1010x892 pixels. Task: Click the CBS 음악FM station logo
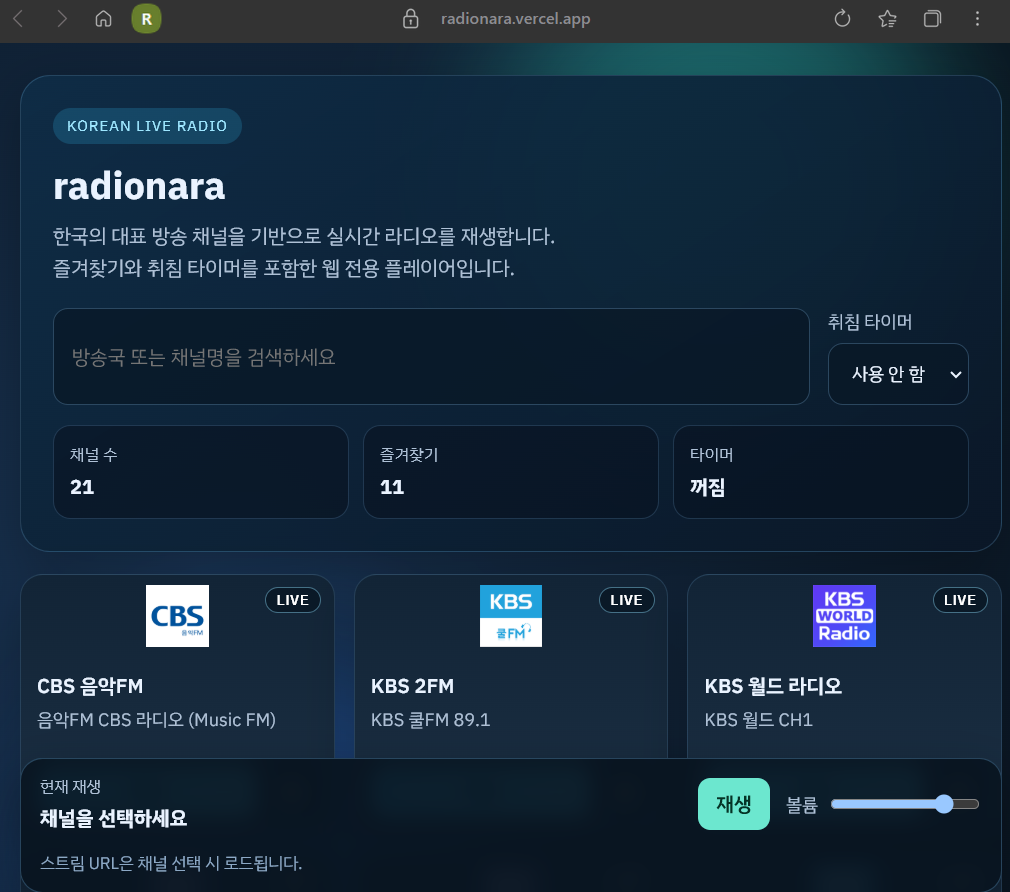pyautogui.click(x=177, y=615)
